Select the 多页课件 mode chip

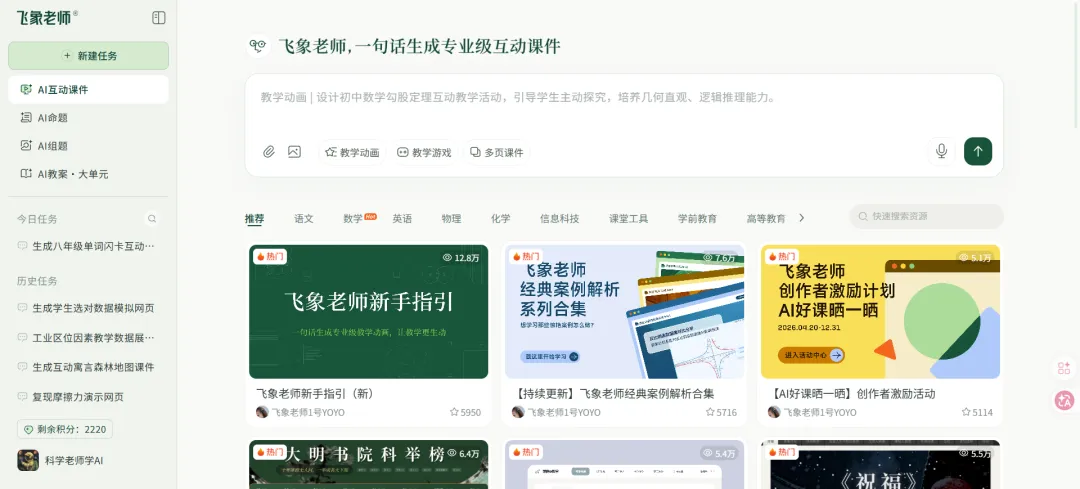point(497,152)
